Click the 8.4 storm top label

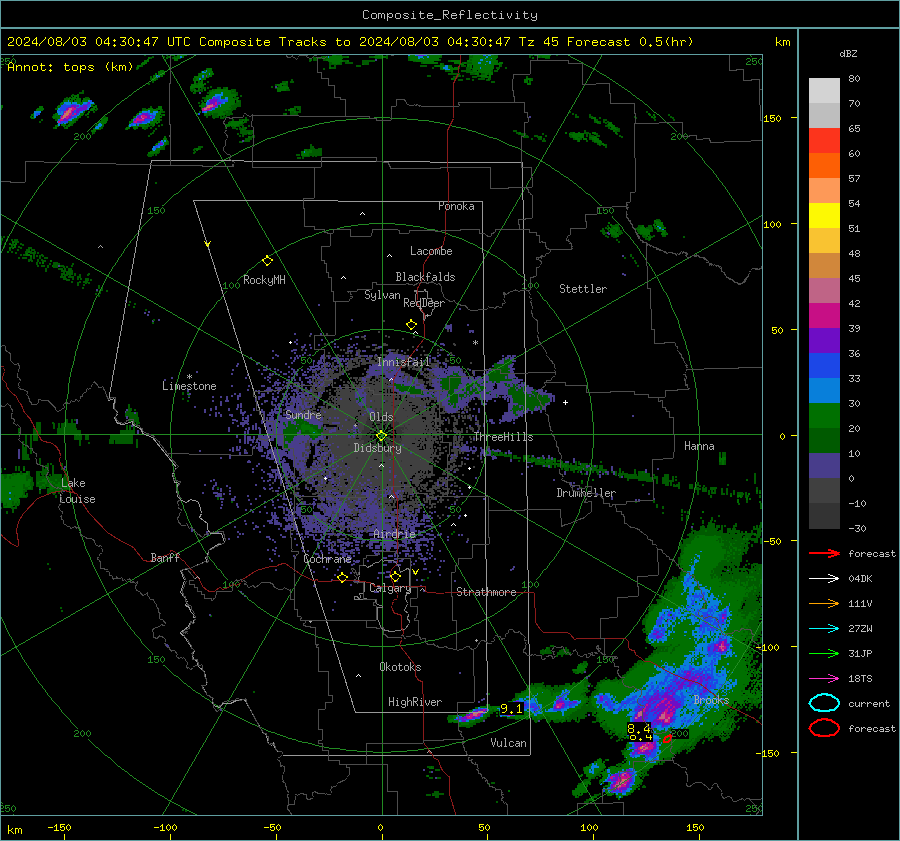639,729
